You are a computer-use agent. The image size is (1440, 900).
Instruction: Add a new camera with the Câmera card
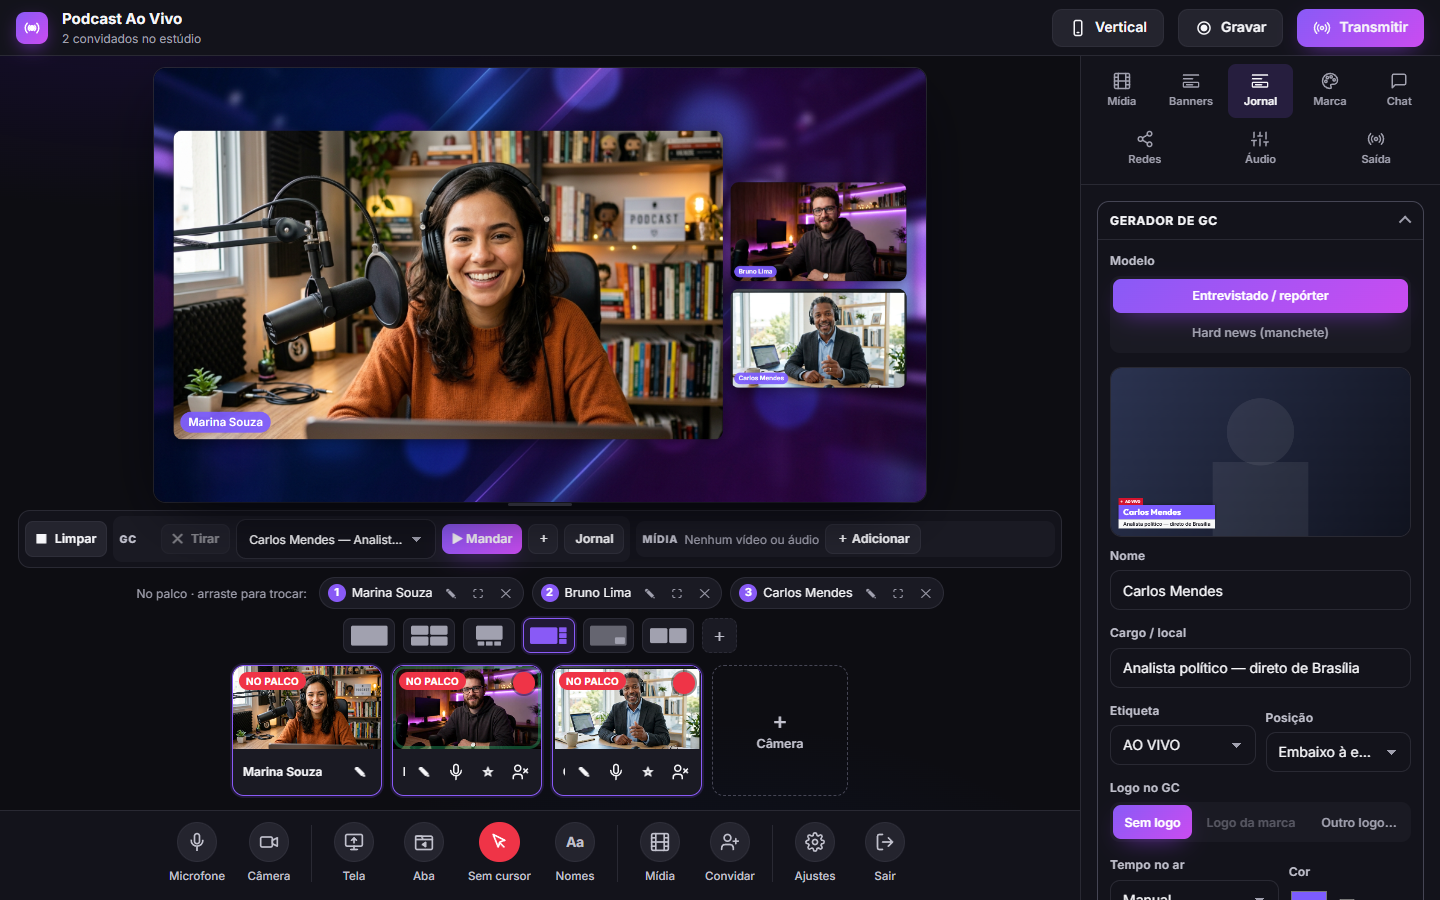(x=780, y=731)
